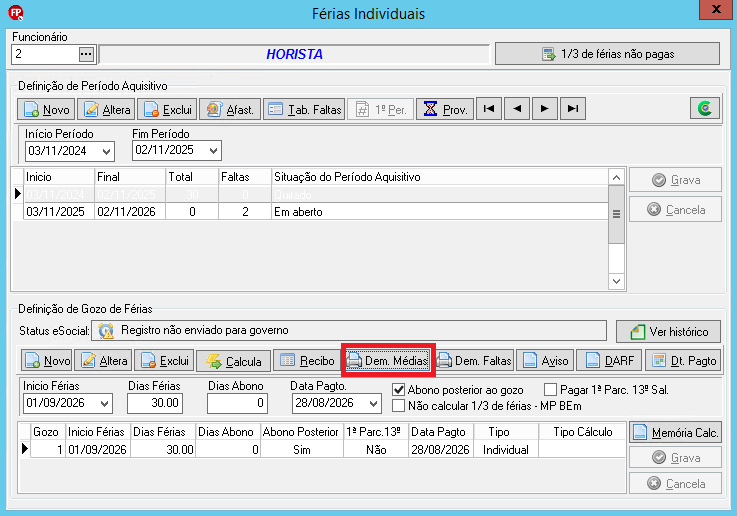Screen dimensions: 737x516
Task: Open Memória Calc.
Action: pyautogui.click(x=675, y=432)
